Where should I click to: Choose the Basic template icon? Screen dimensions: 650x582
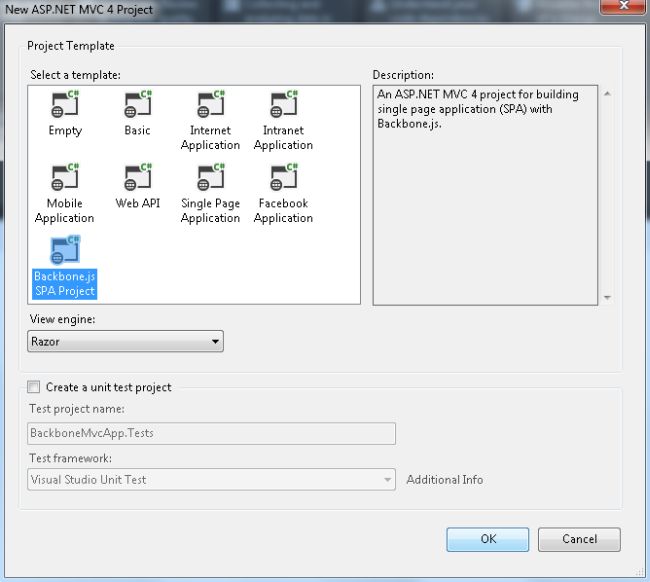pyautogui.click(x=138, y=104)
